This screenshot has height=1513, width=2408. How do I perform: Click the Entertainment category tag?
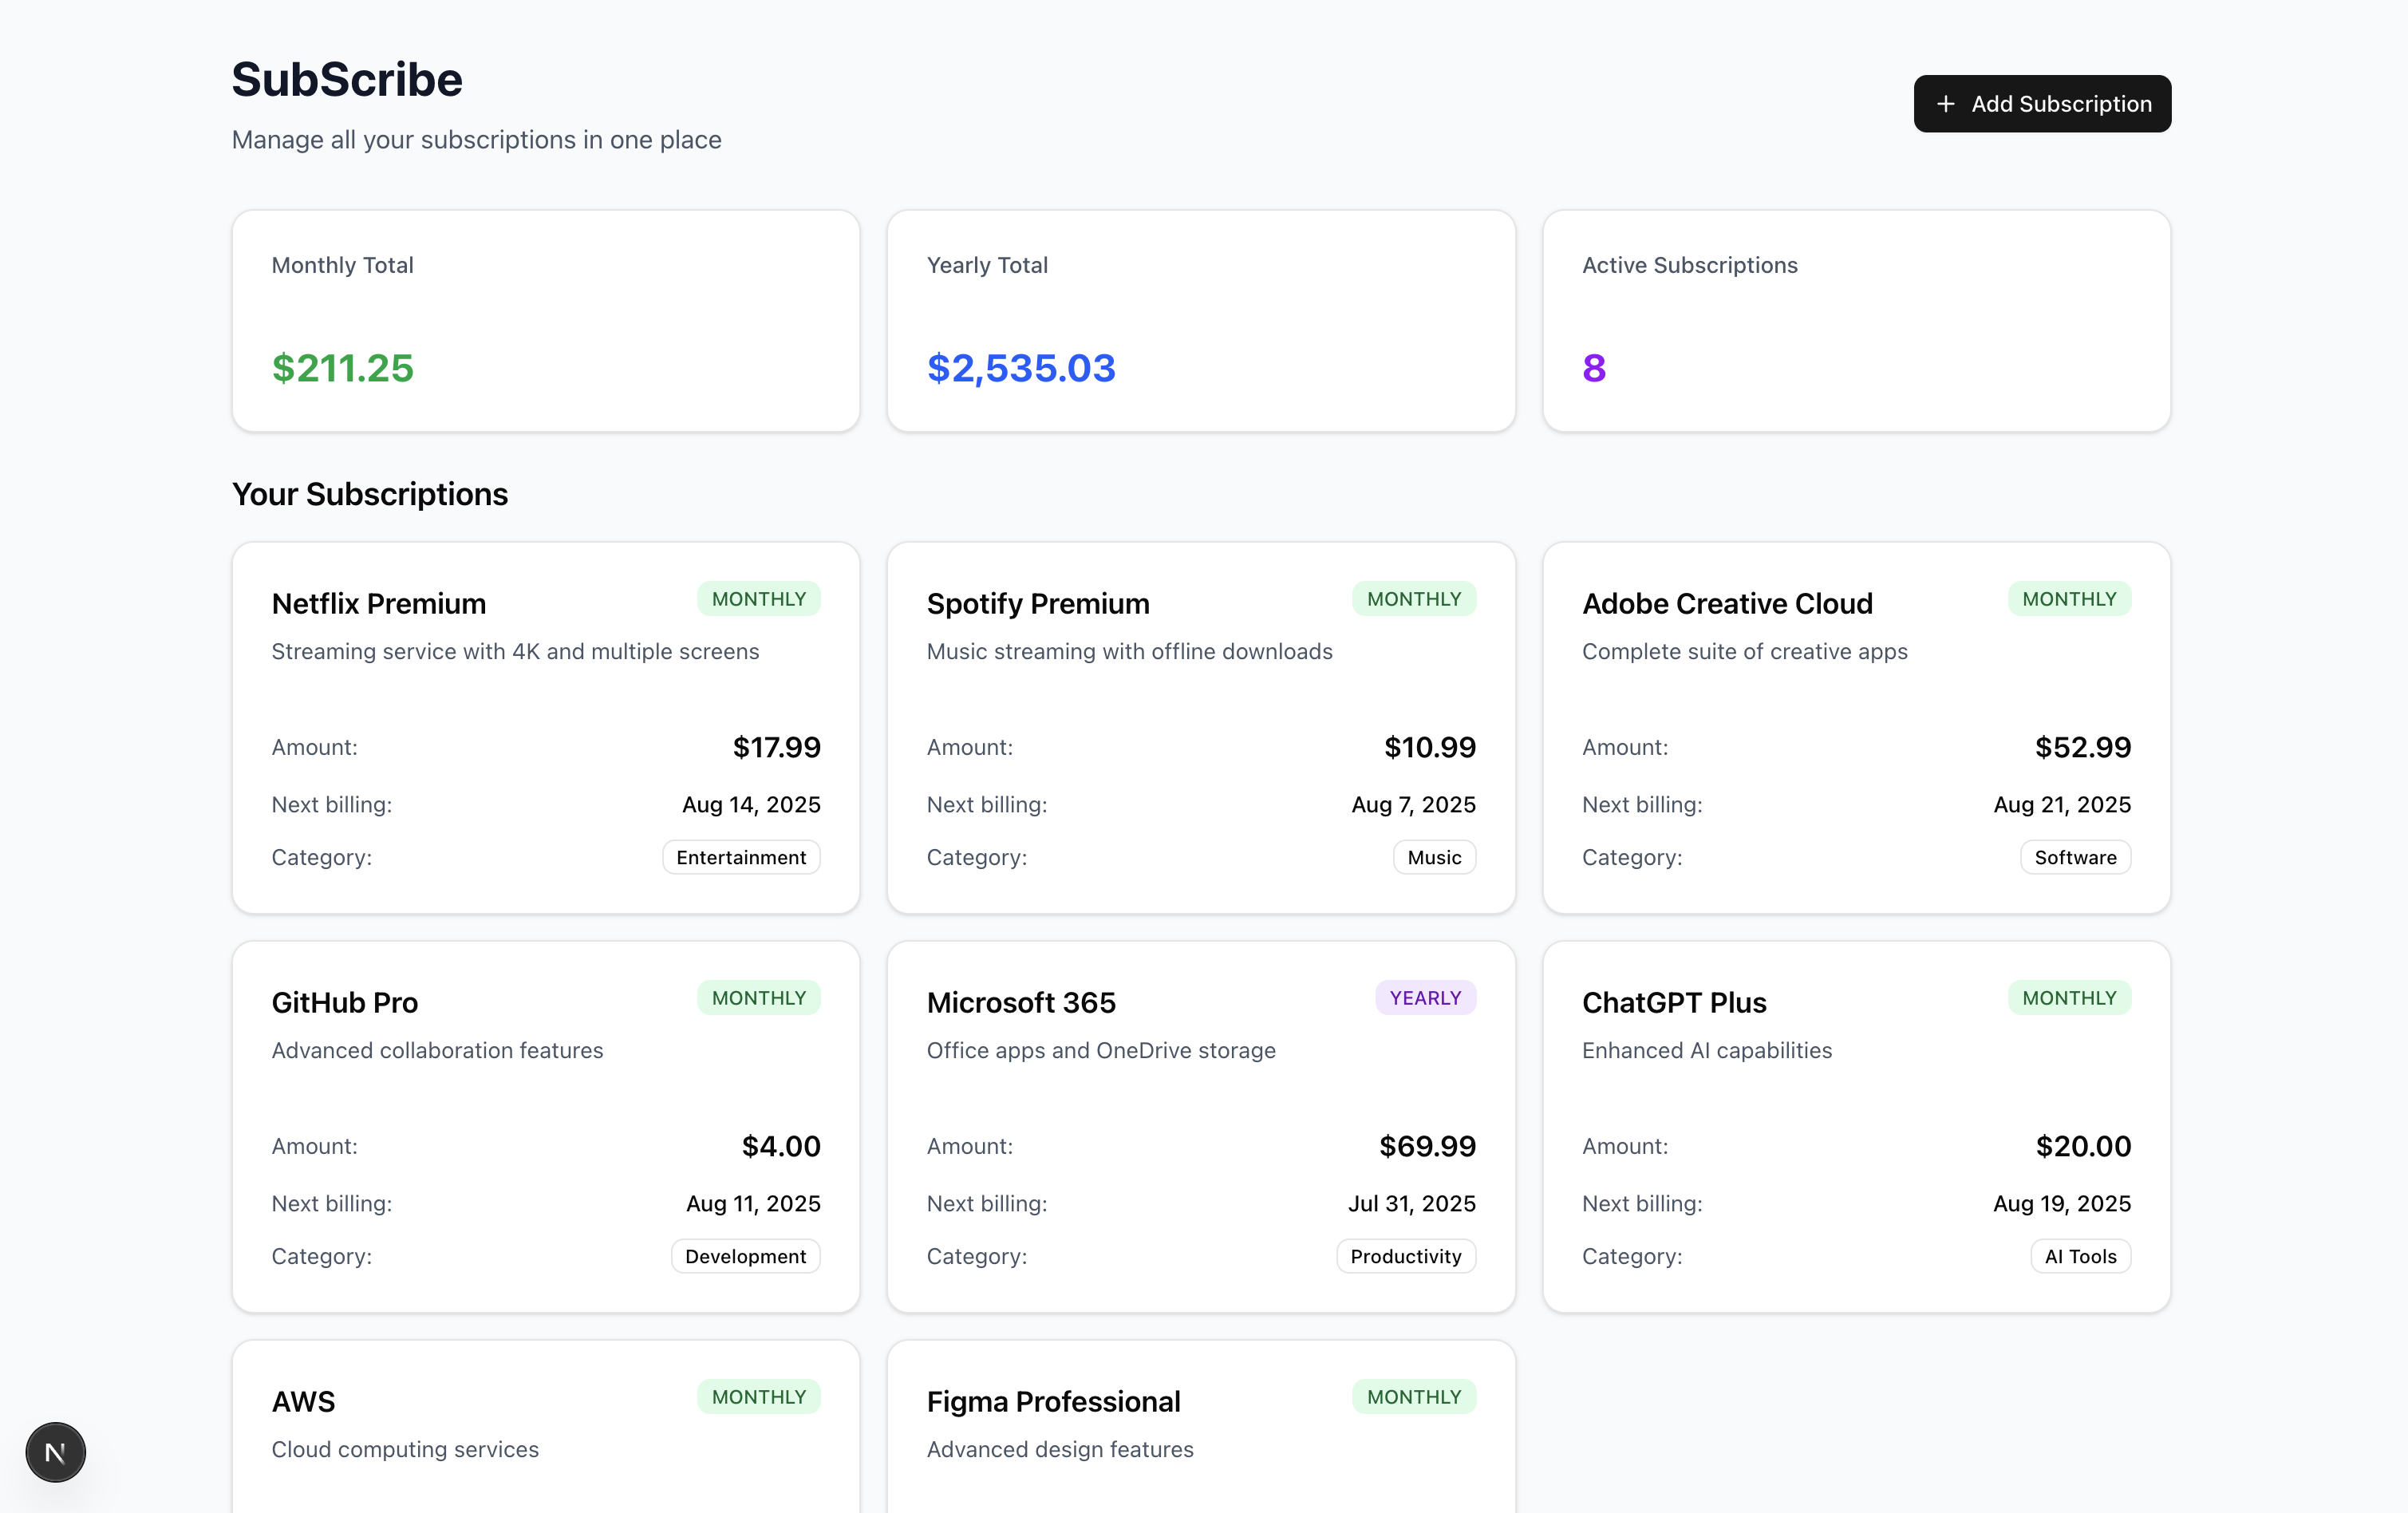pos(741,858)
